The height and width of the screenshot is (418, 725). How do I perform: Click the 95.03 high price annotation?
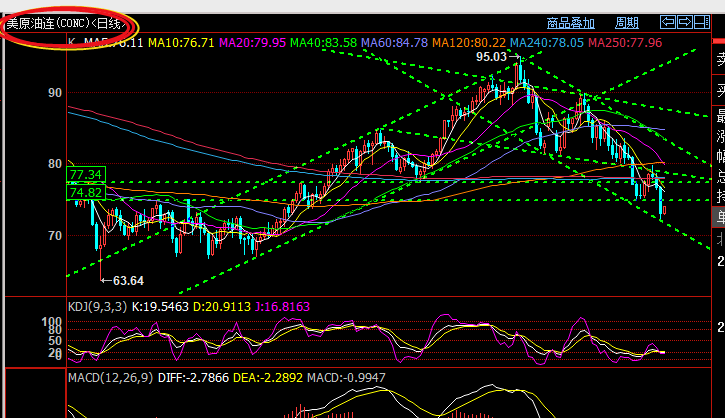[x=492, y=57]
